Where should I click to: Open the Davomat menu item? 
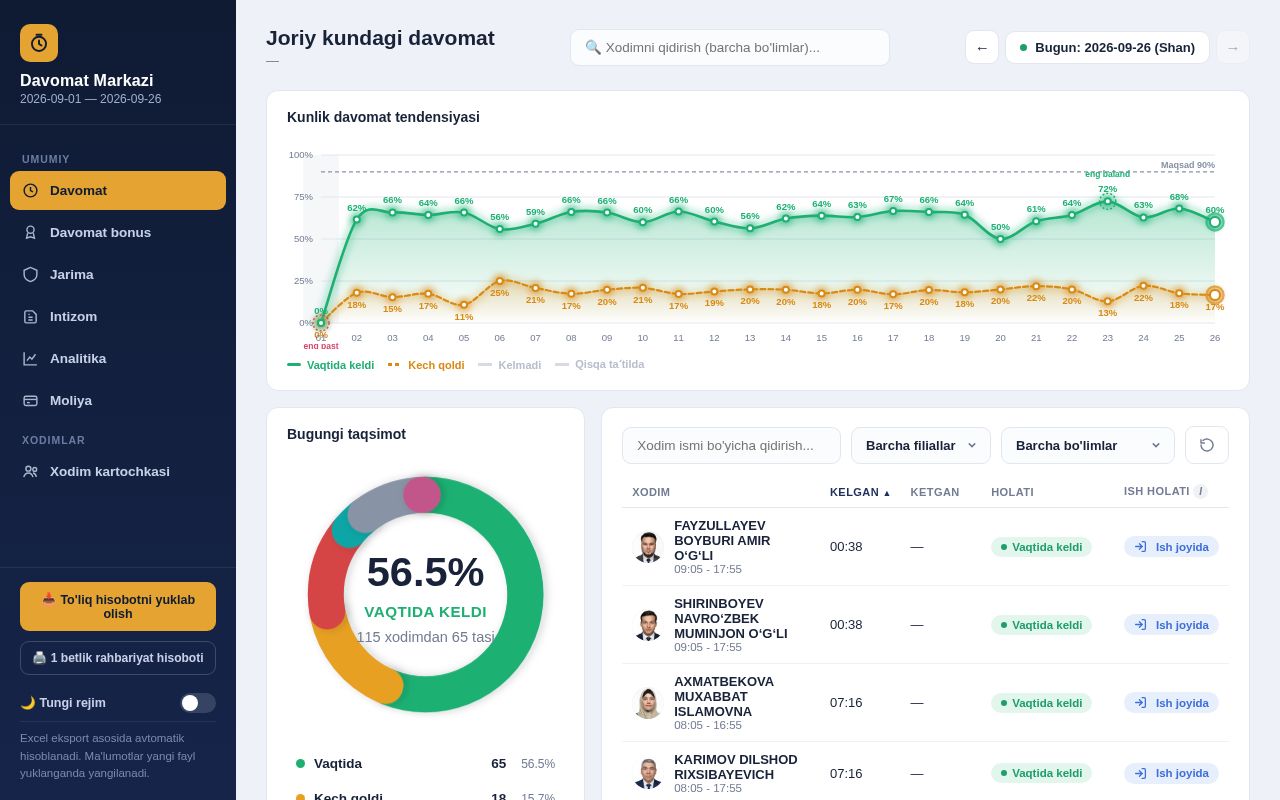[x=118, y=190]
